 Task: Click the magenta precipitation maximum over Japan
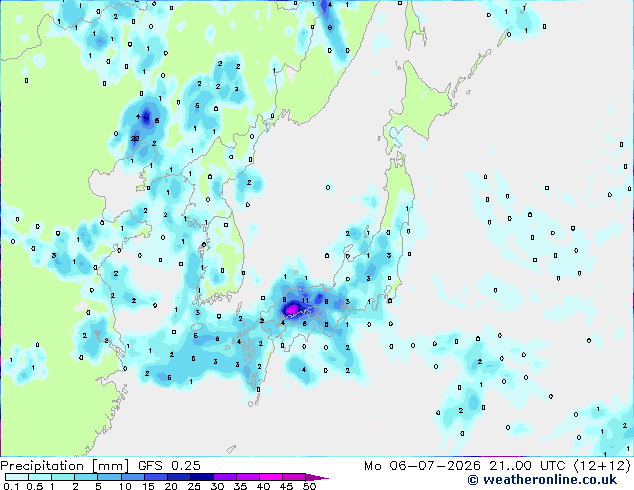click(x=292, y=310)
